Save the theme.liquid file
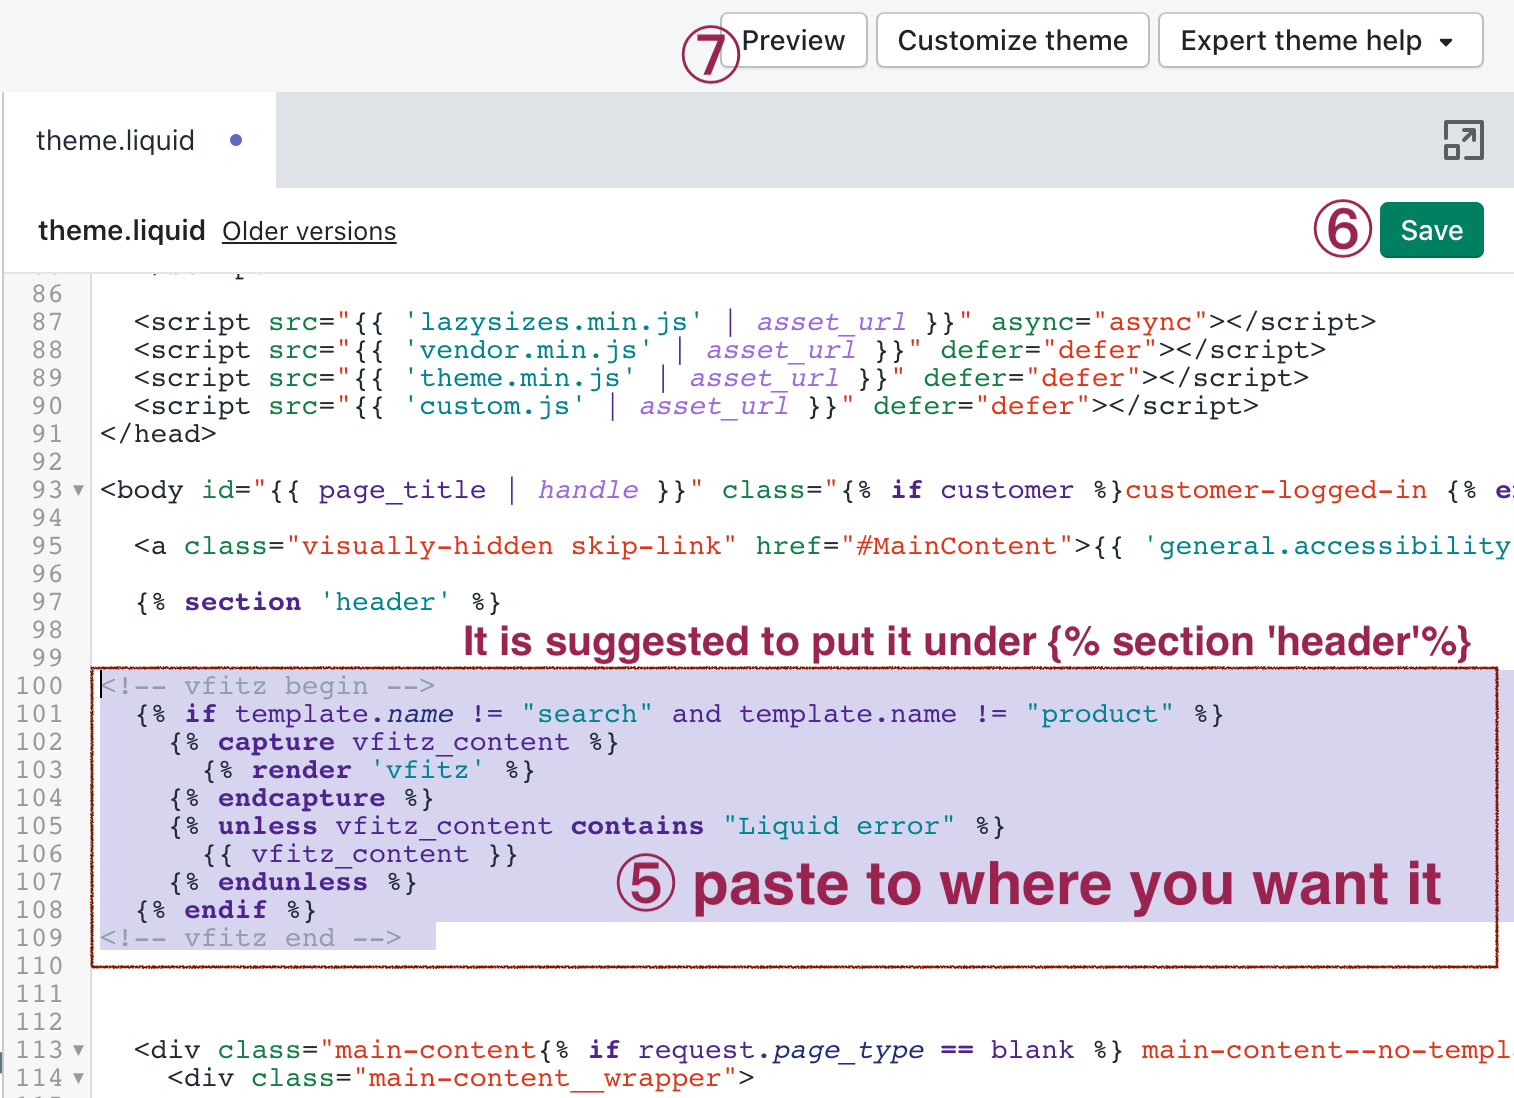1514x1098 pixels. (x=1432, y=230)
